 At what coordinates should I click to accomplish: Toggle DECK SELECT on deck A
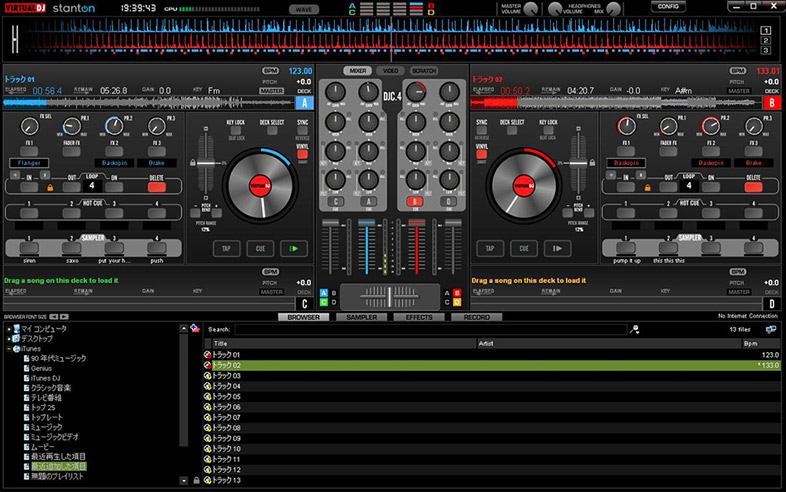tap(272, 130)
